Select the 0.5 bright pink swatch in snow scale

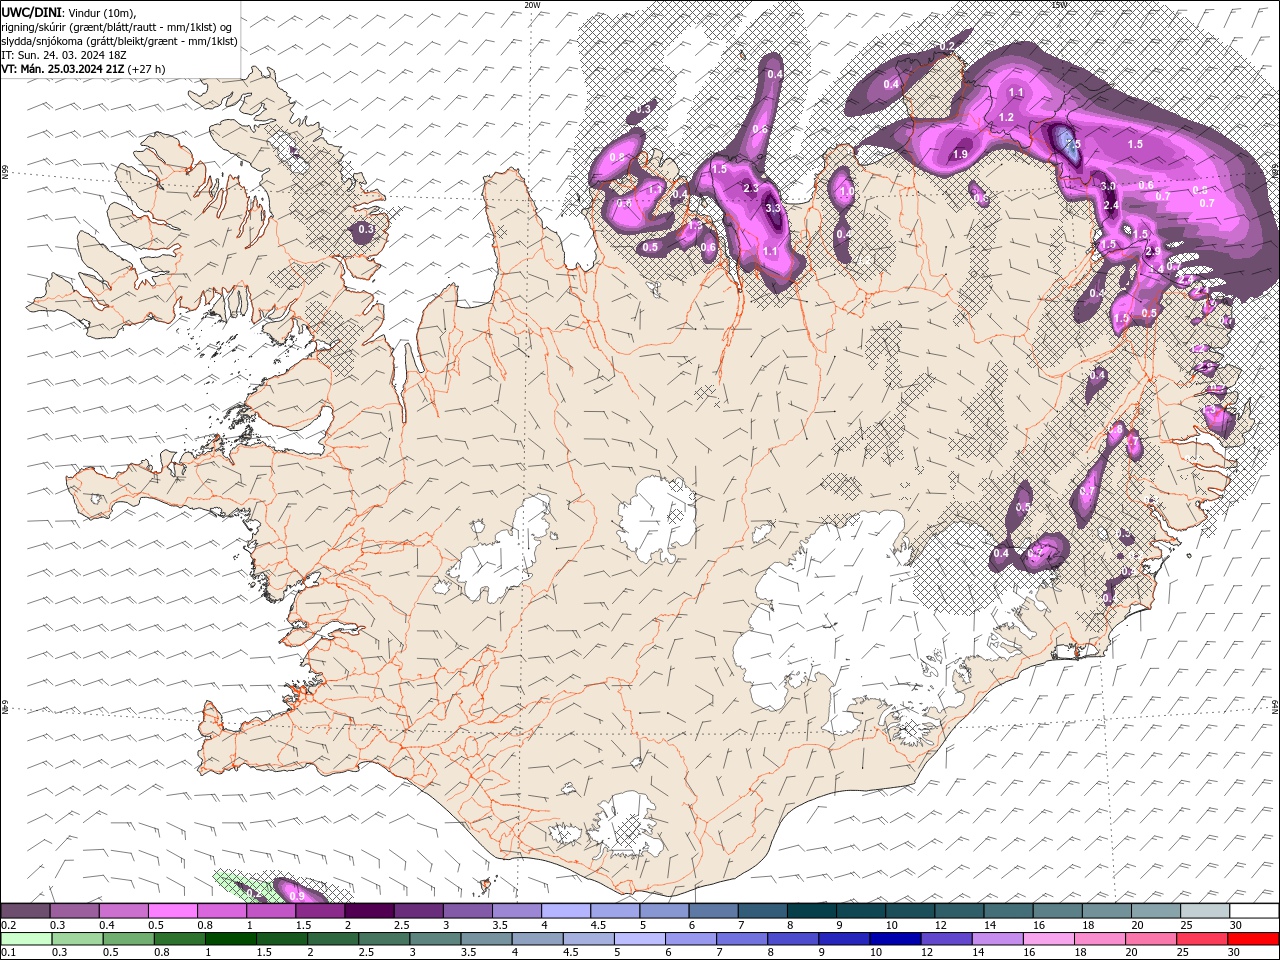(x=172, y=911)
